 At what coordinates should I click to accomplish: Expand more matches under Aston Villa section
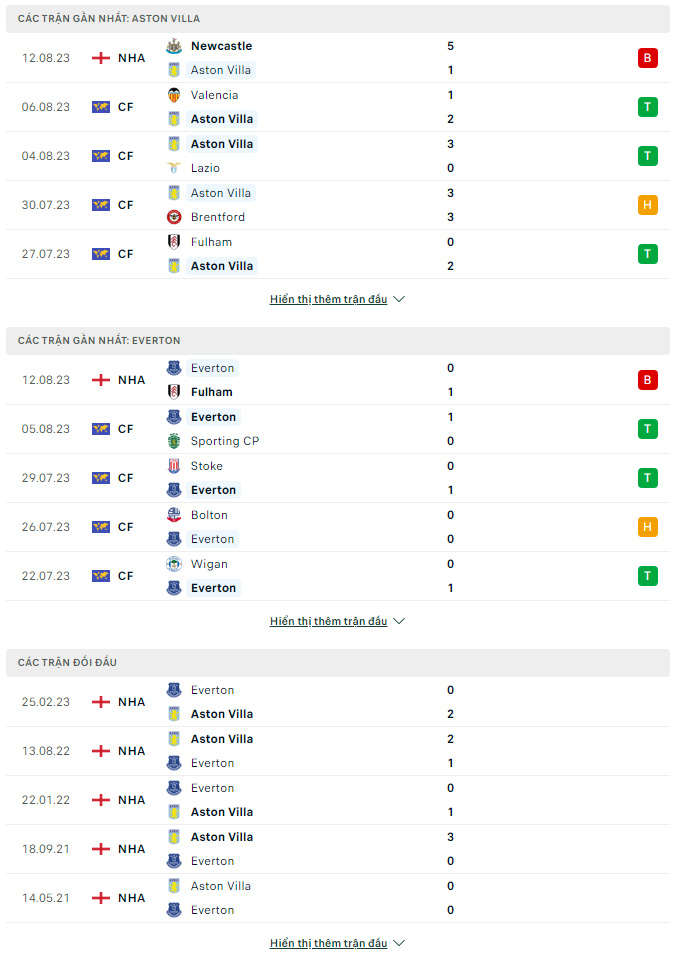(337, 299)
